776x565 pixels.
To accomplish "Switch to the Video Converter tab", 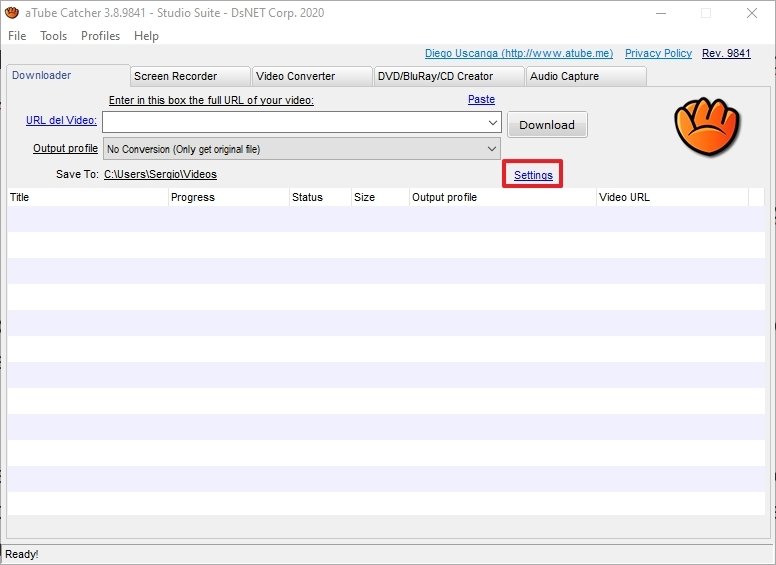I will [312, 76].
